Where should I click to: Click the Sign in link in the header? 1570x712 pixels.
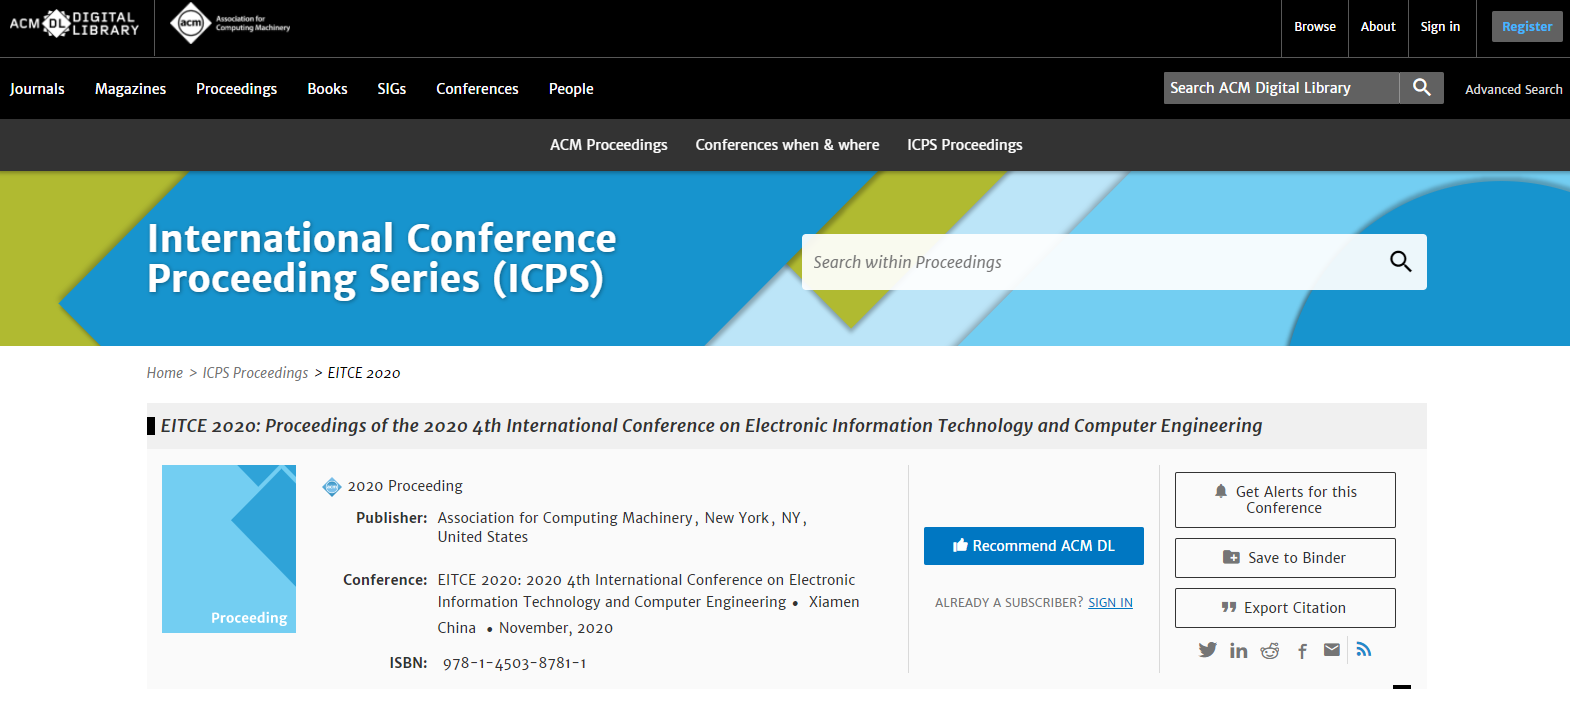coord(1440,27)
